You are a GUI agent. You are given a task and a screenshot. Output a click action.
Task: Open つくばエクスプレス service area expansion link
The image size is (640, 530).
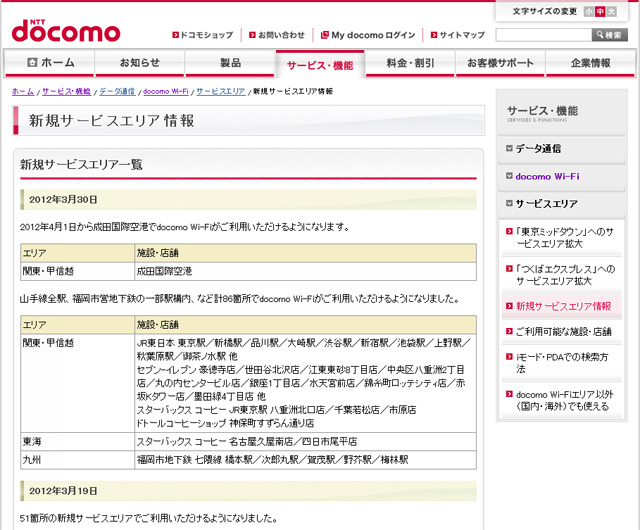point(565,275)
